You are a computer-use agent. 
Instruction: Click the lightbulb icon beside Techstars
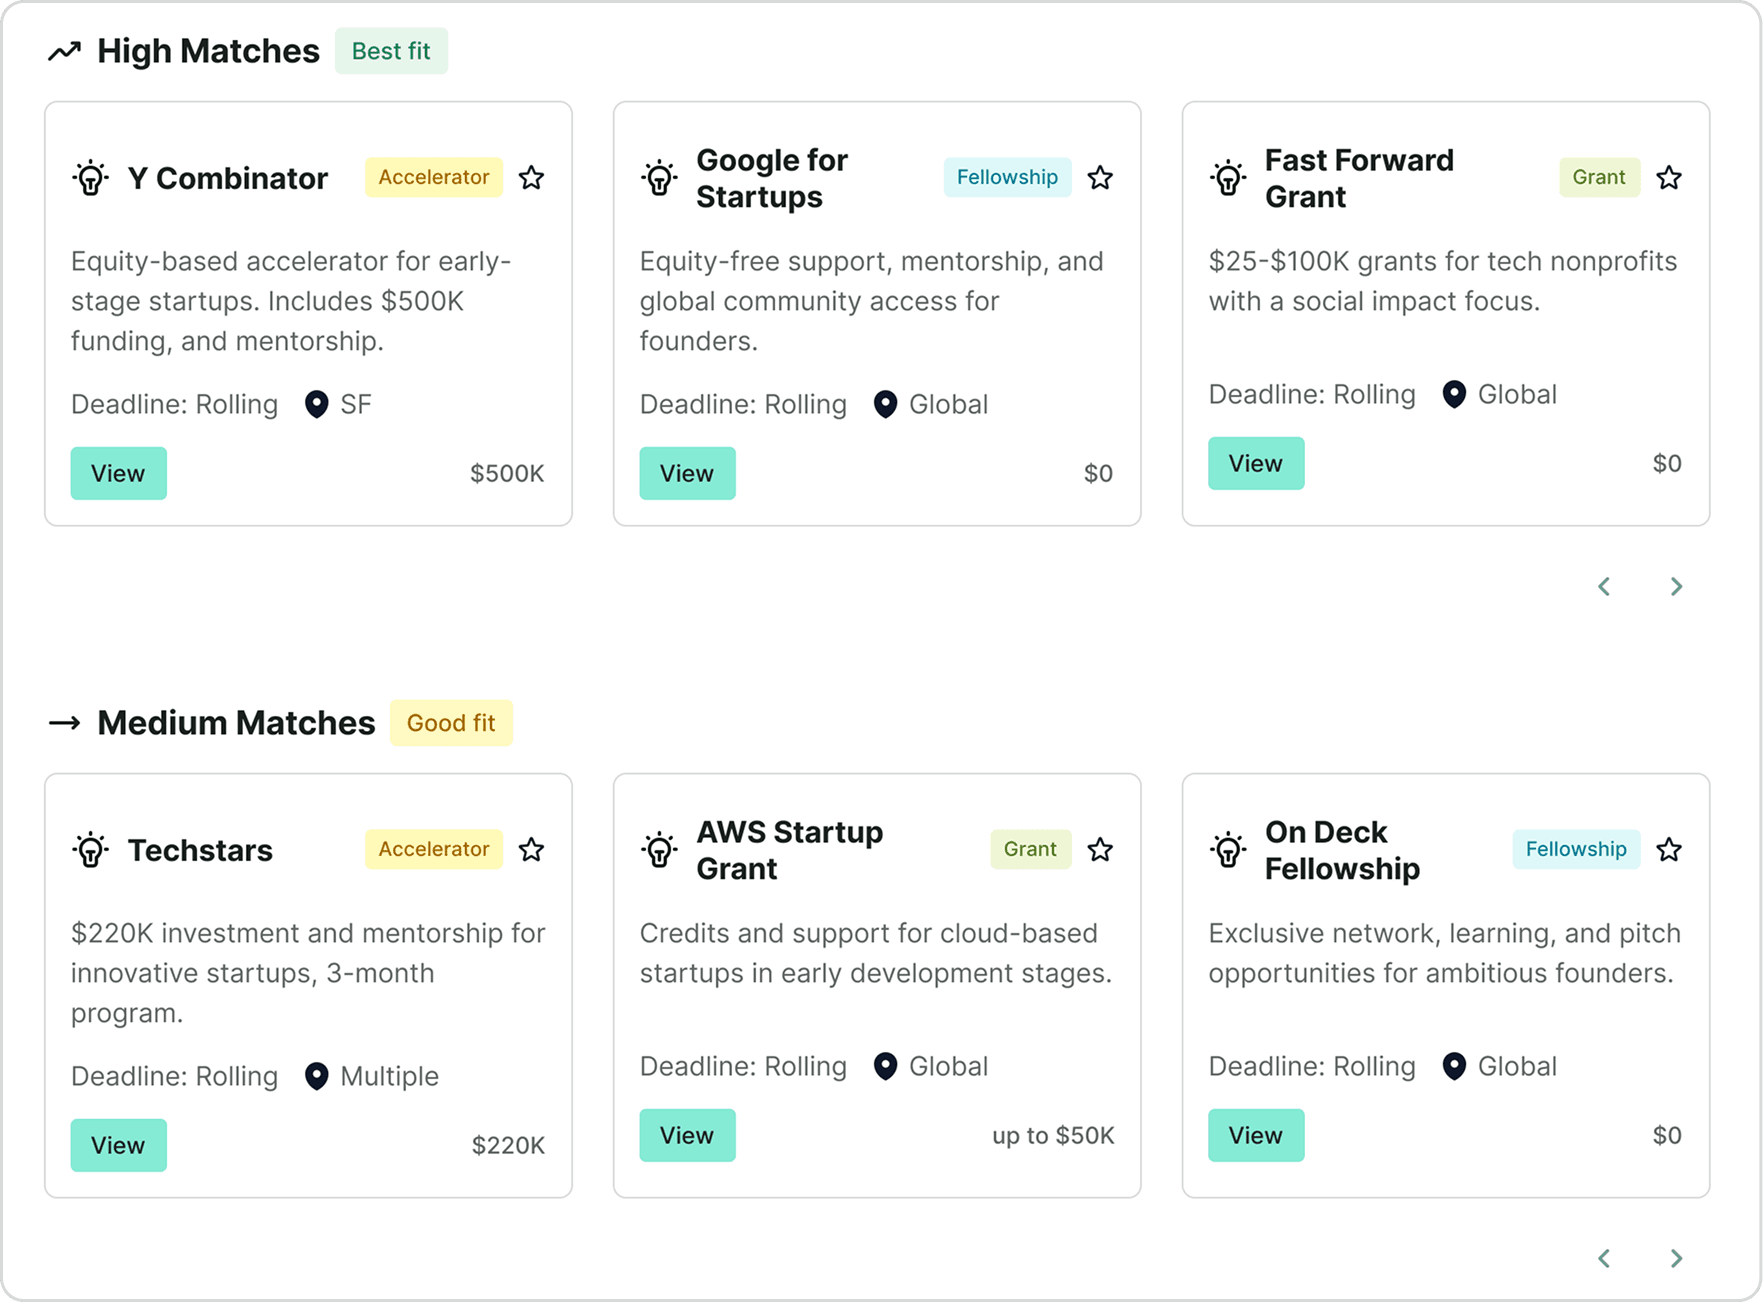[x=91, y=850]
